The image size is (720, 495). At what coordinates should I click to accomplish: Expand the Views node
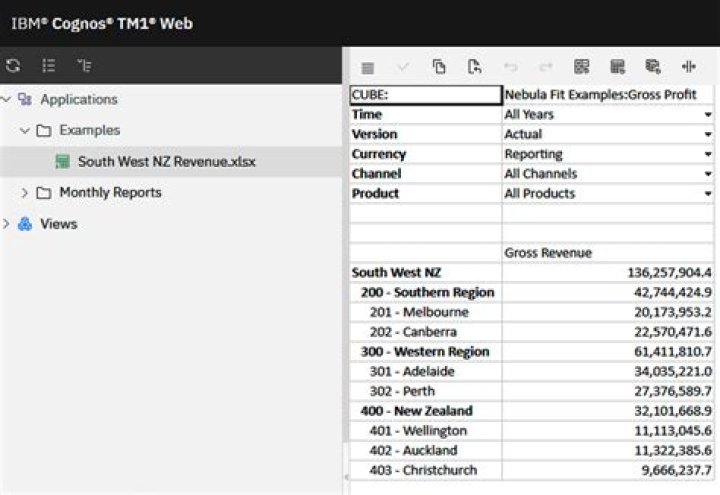[x=6, y=224]
